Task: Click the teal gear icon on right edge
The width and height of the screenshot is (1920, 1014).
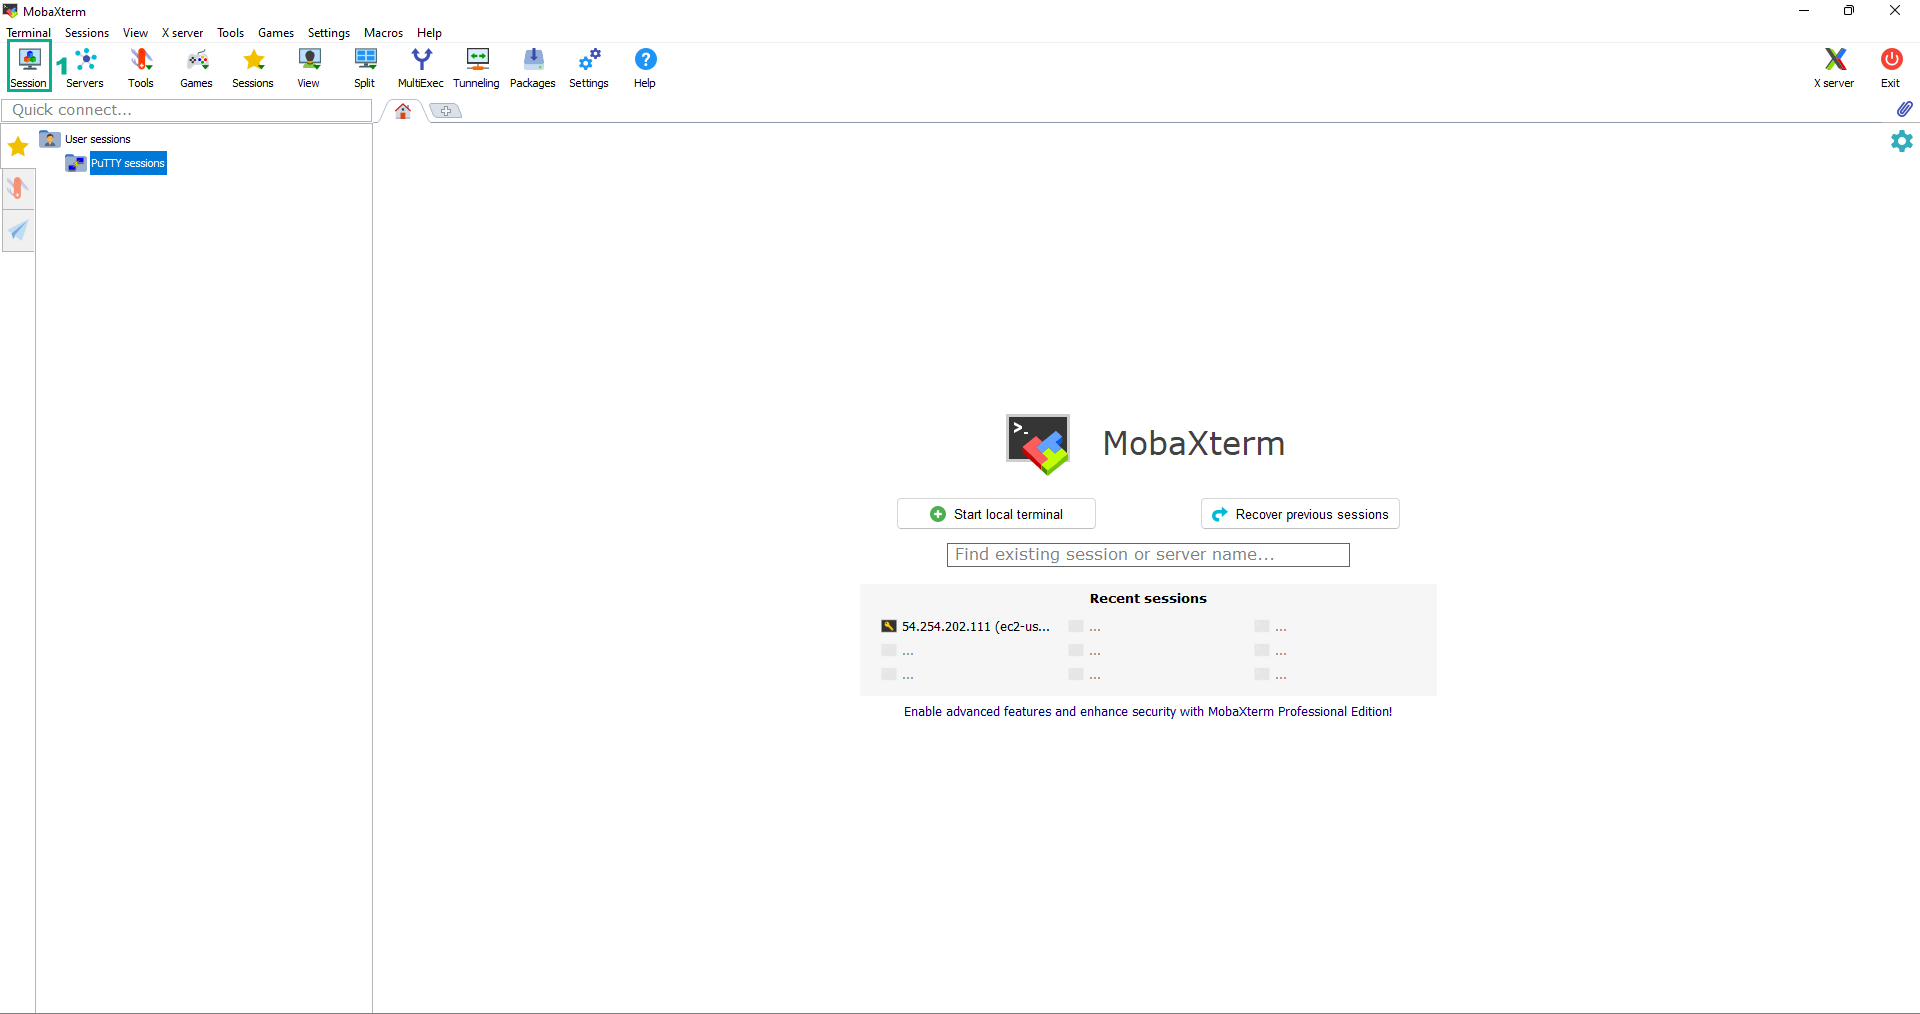Action: 1901,141
